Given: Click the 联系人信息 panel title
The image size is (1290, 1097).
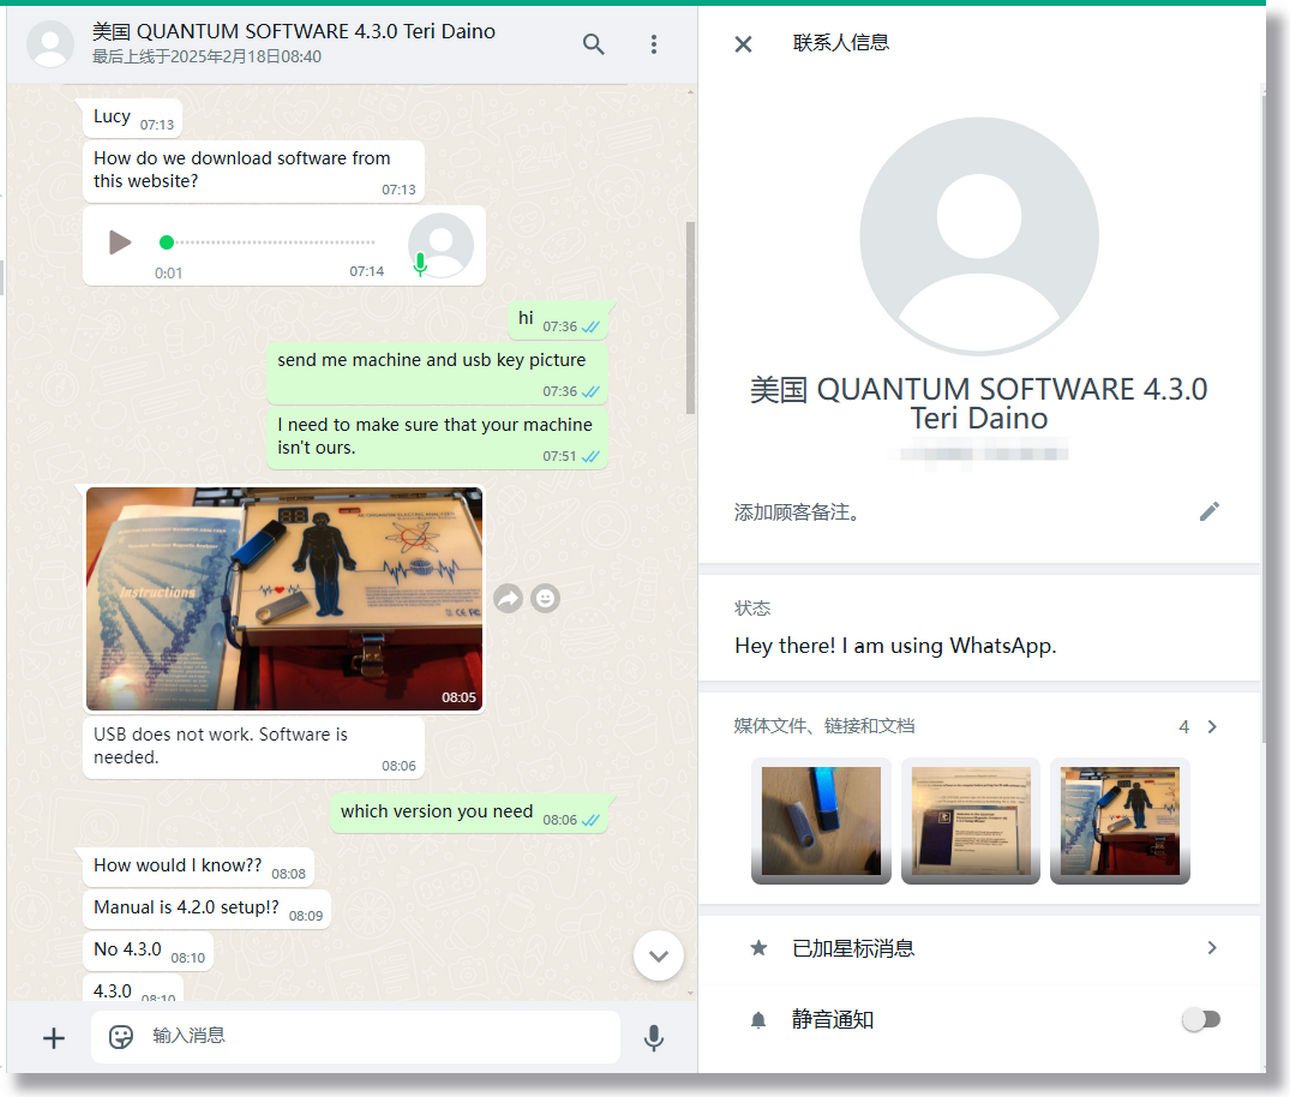Looking at the screenshot, I should tap(841, 43).
